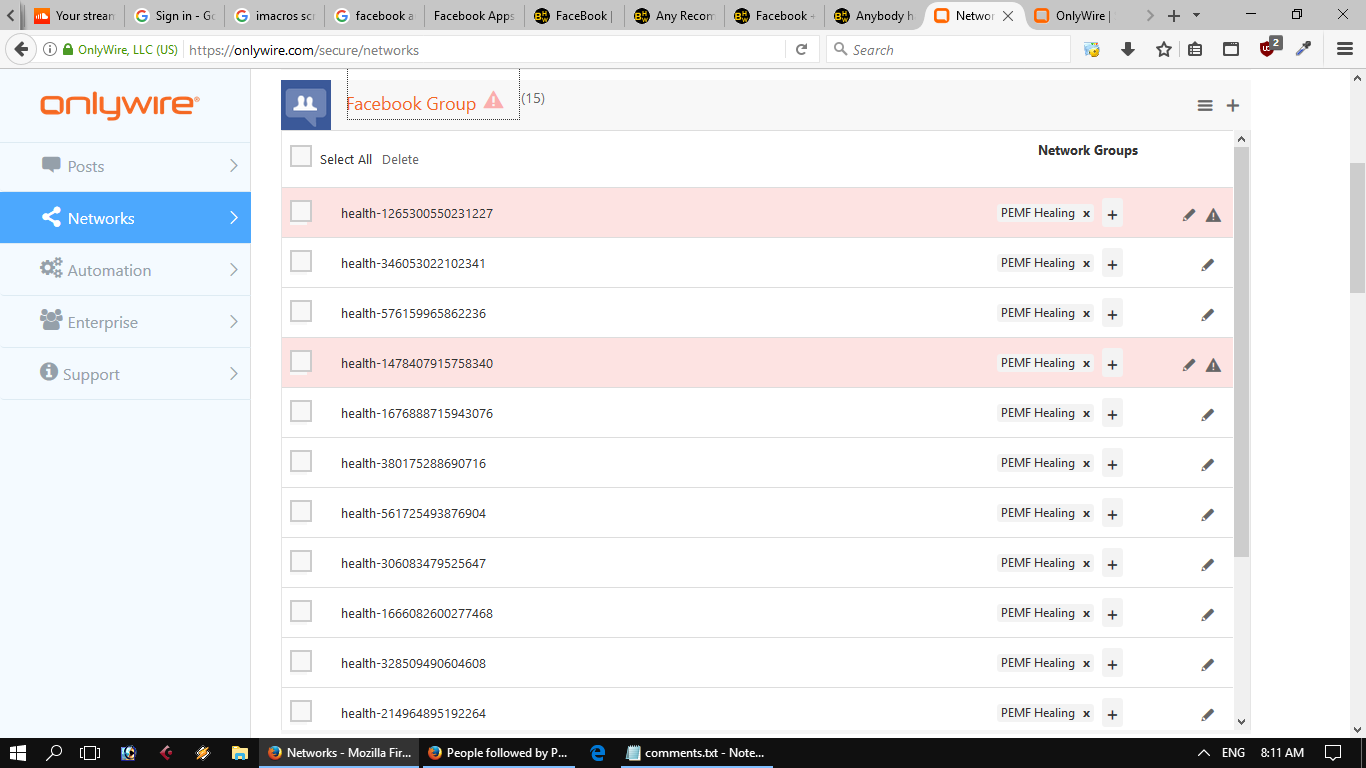
Task: Tick checkbox for health-561725493876904
Action: [301, 511]
